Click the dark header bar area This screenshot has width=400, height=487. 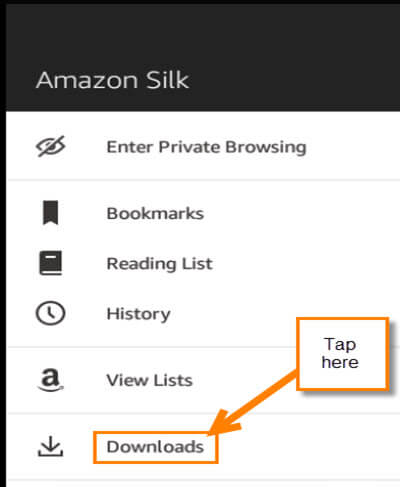tap(203, 55)
